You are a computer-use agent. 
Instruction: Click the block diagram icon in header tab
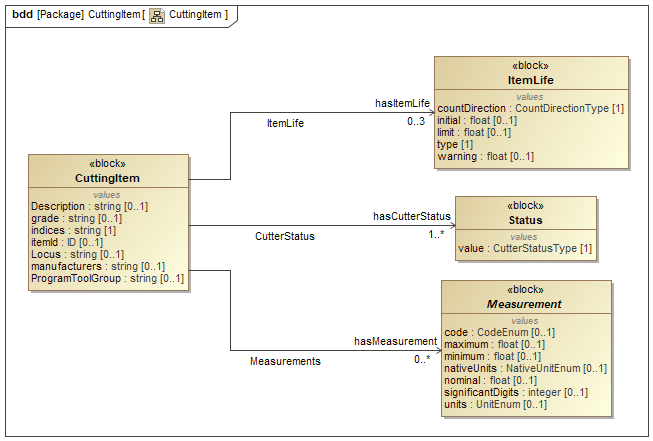[157, 15]
